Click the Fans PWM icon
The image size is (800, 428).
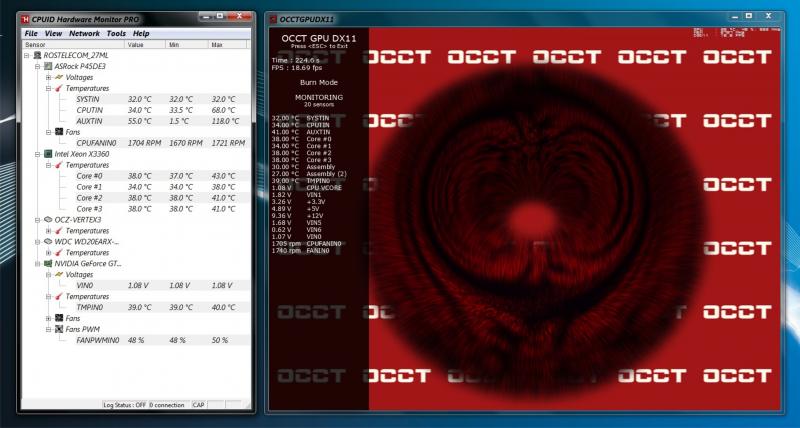click(59, 330)
